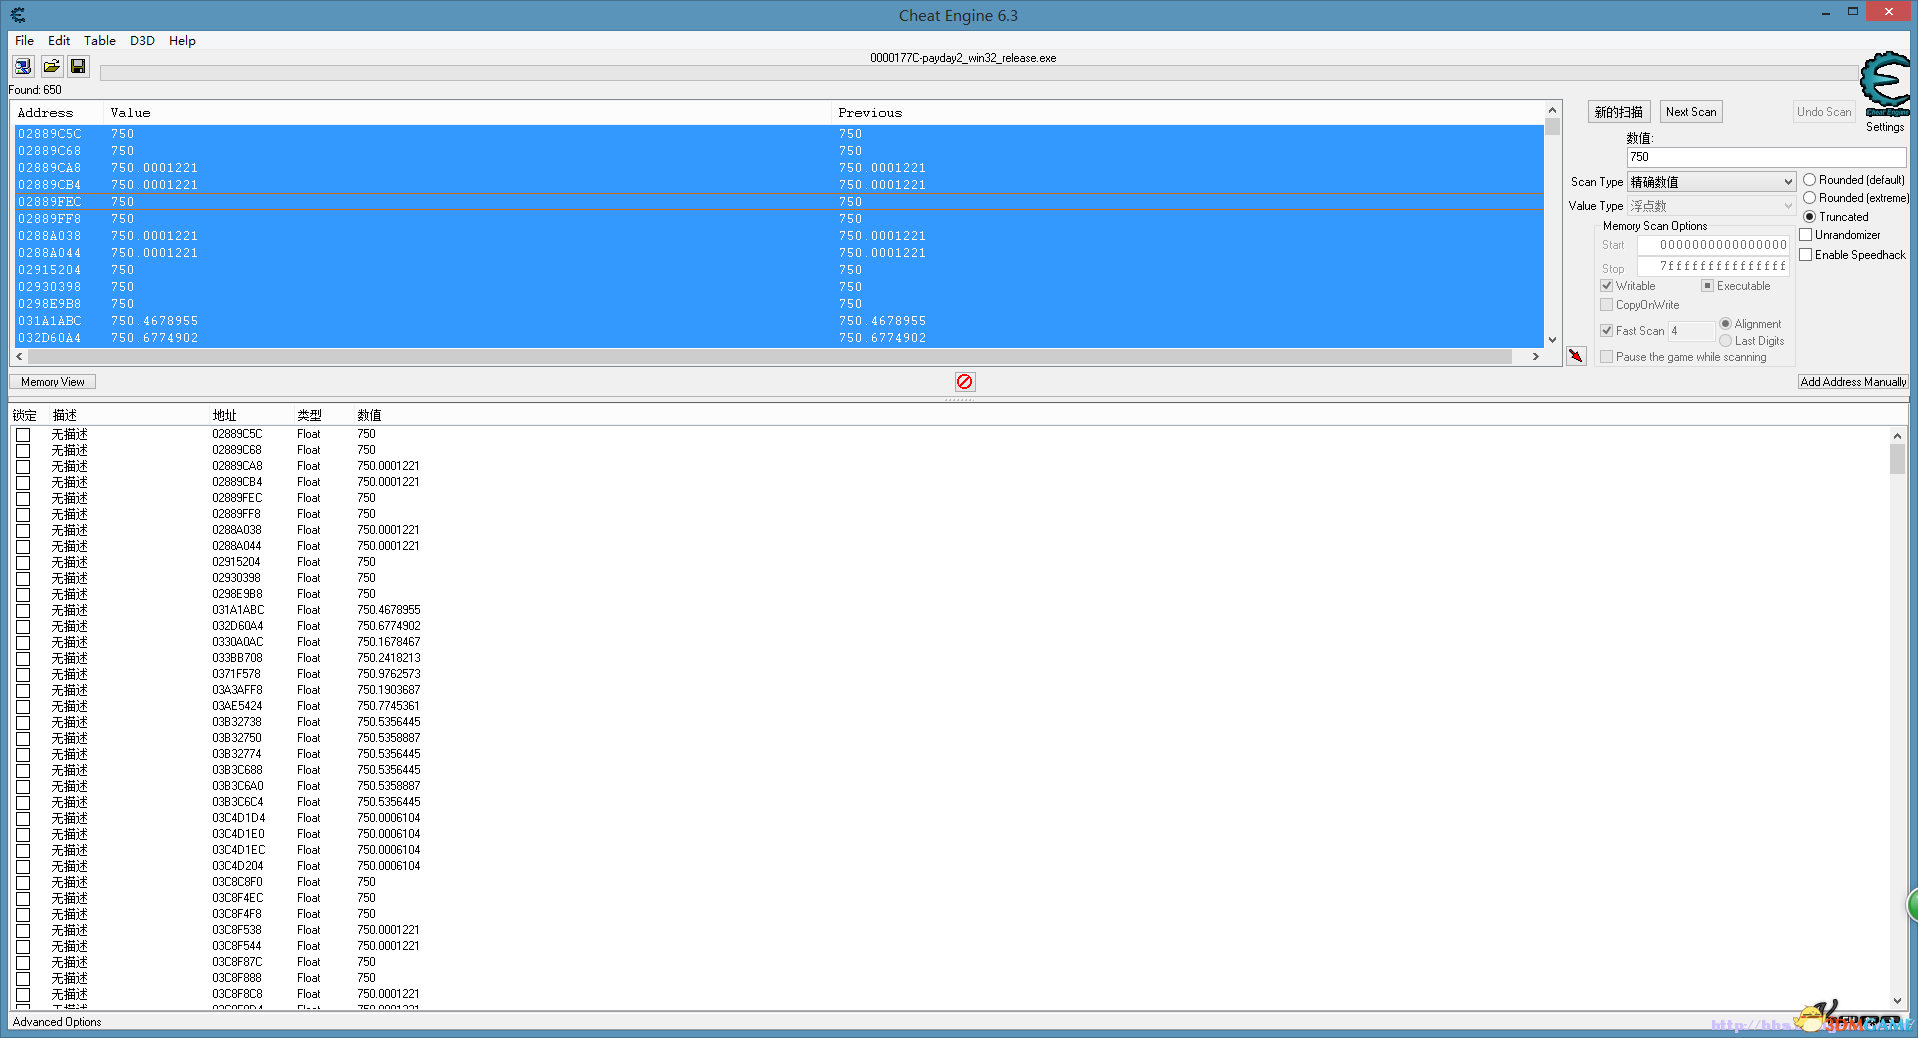The width and height of the screenshot is (1918, 1038).
Task: Click the Cheat Engine logo
Action: coord(1885,84)
